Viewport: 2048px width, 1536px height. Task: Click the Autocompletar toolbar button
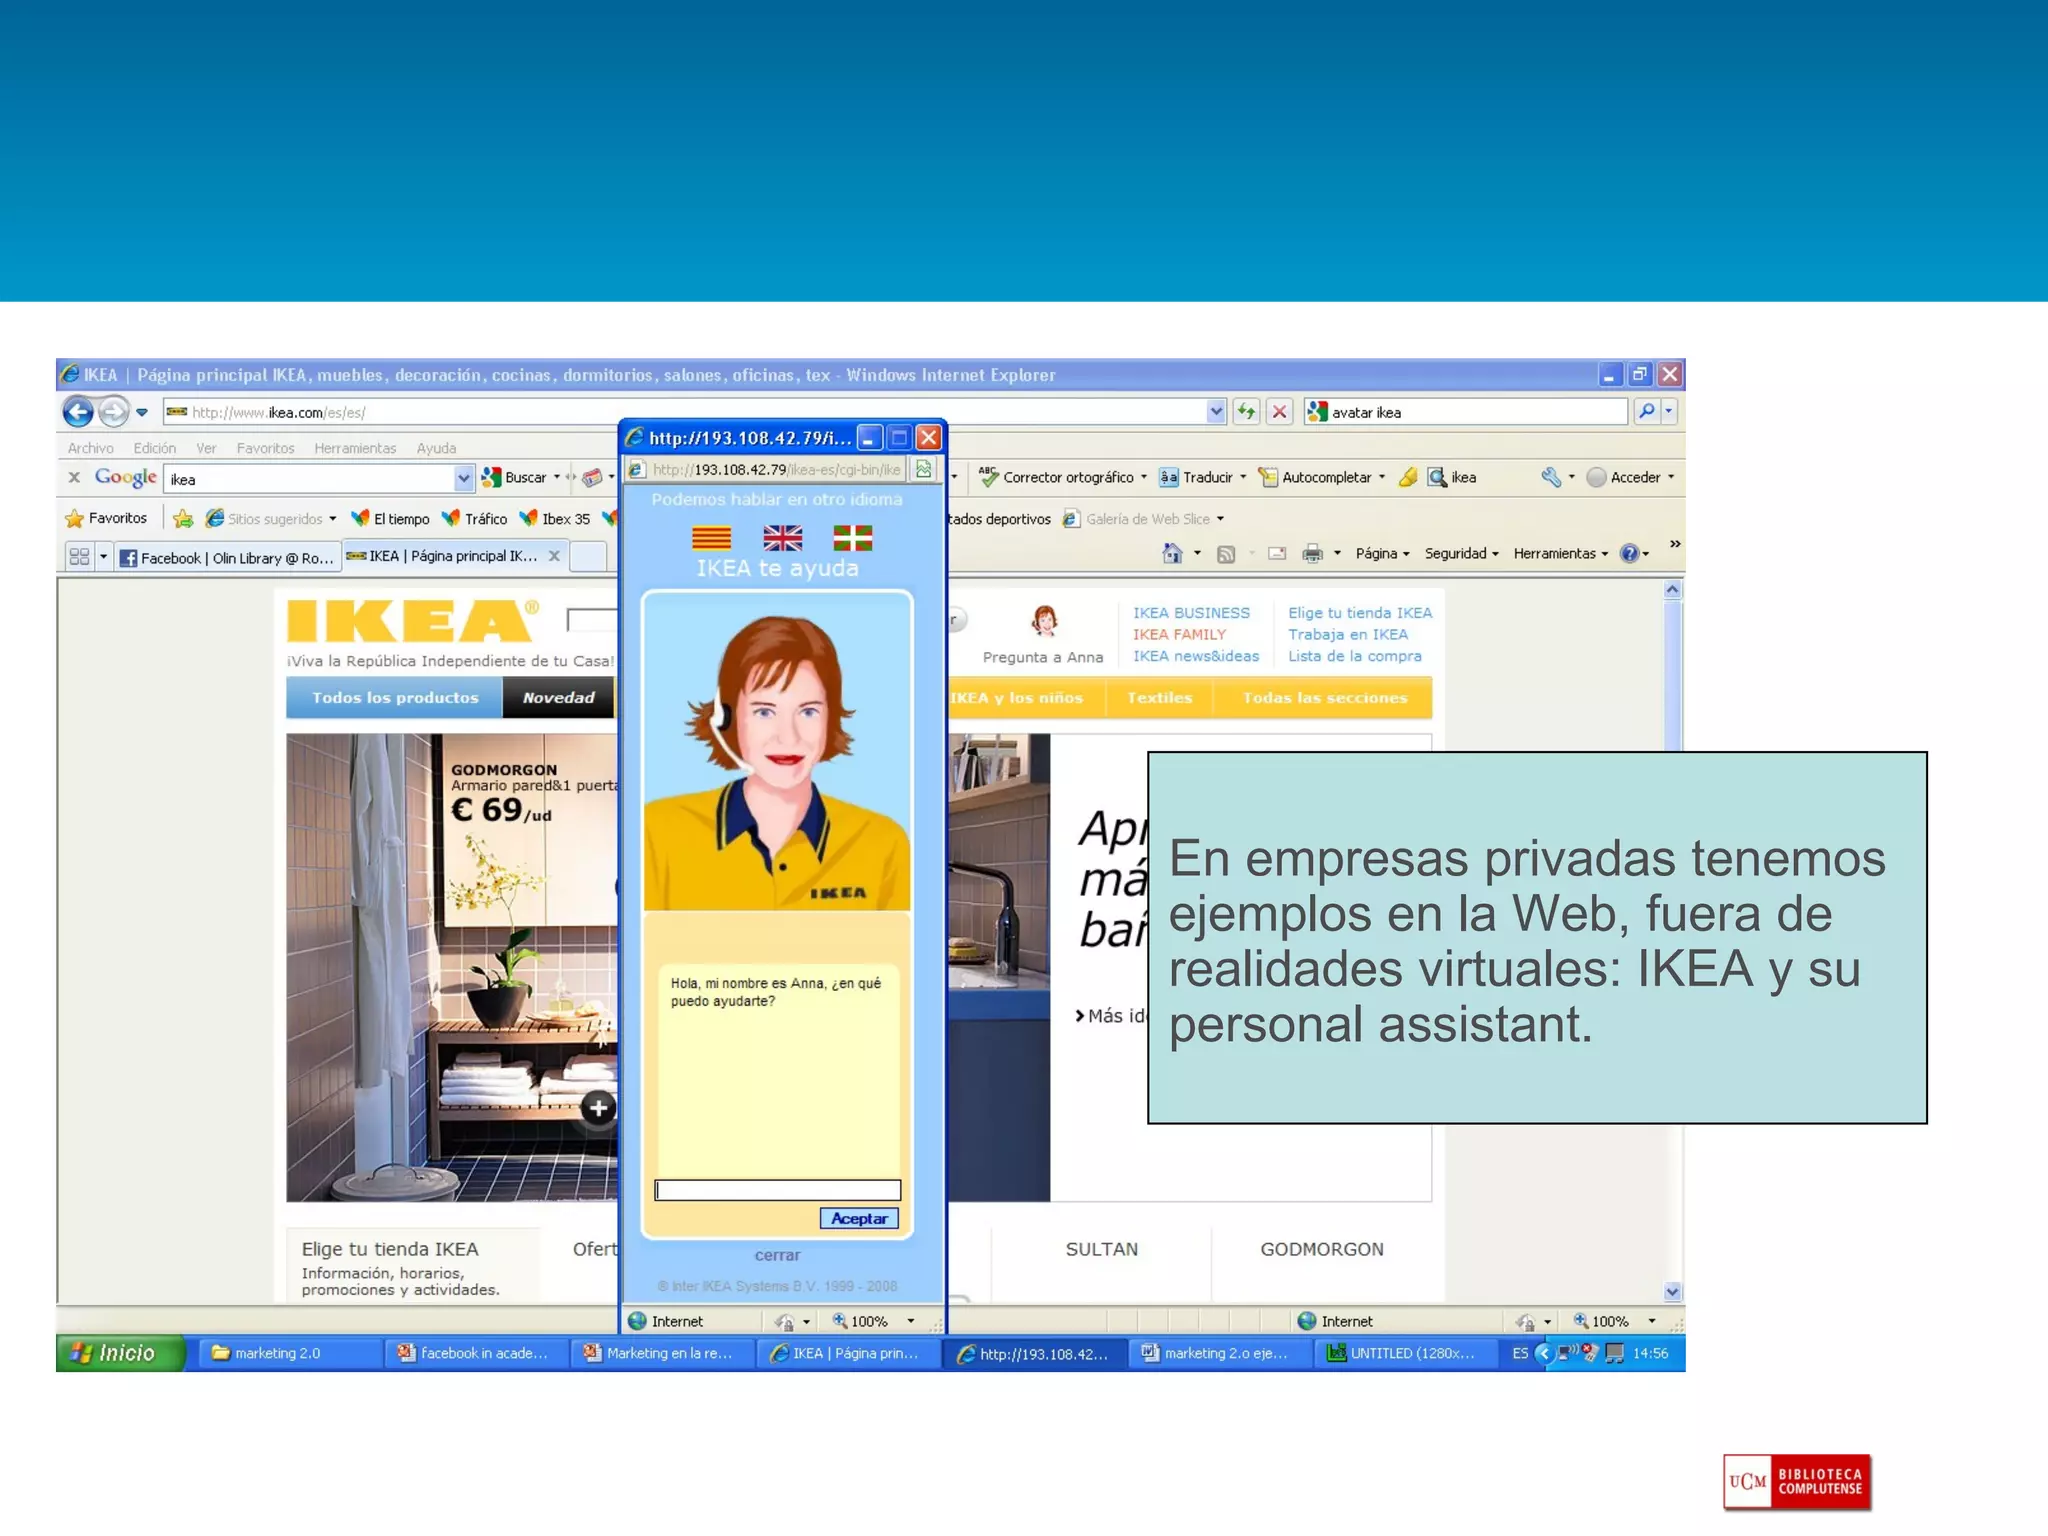1322,477
